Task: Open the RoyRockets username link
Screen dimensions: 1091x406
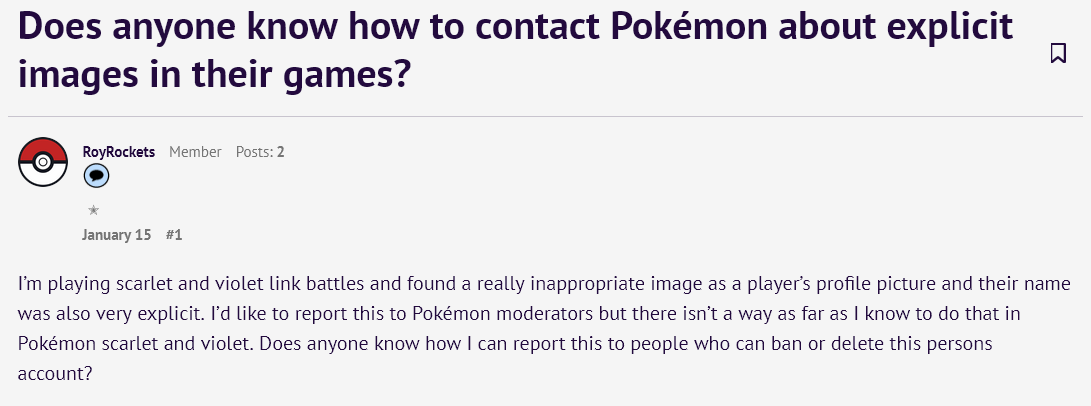Action: click(x=118, y=152)
